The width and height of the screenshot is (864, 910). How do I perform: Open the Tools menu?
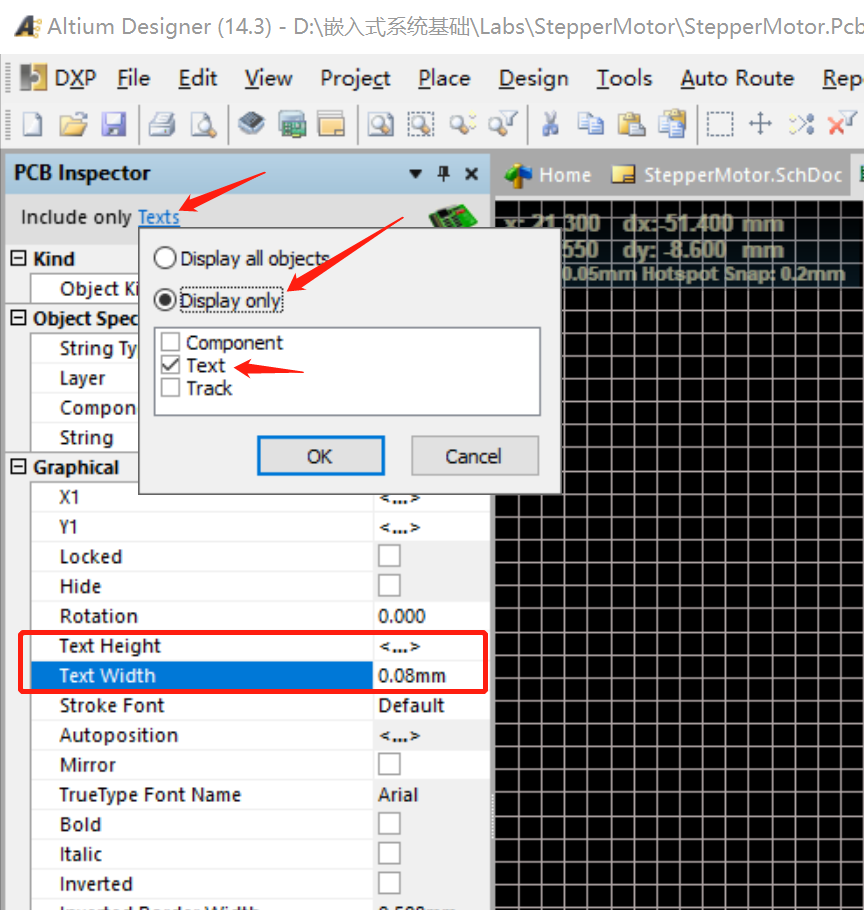point(624,78)
